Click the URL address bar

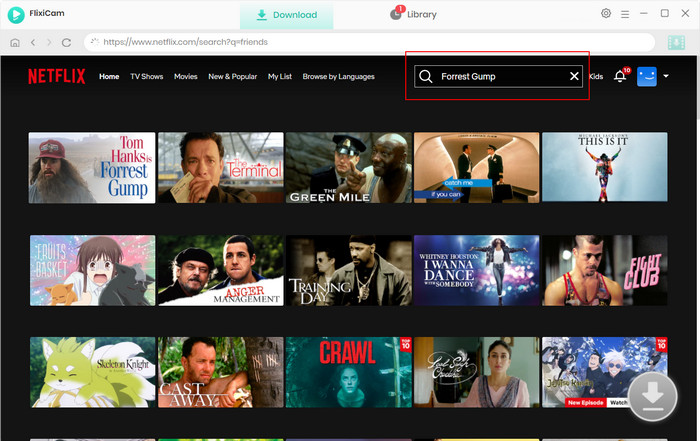(369, 42)
